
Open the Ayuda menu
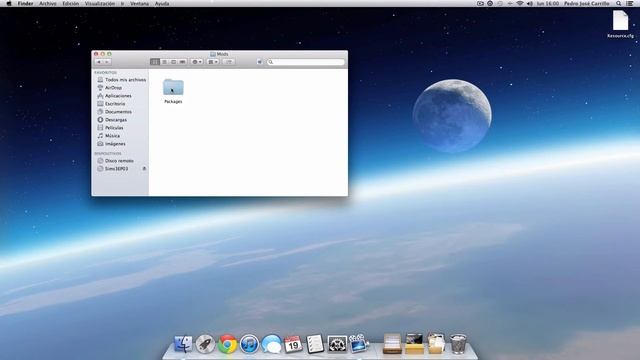pyautogui.click(x=162, y=3)
